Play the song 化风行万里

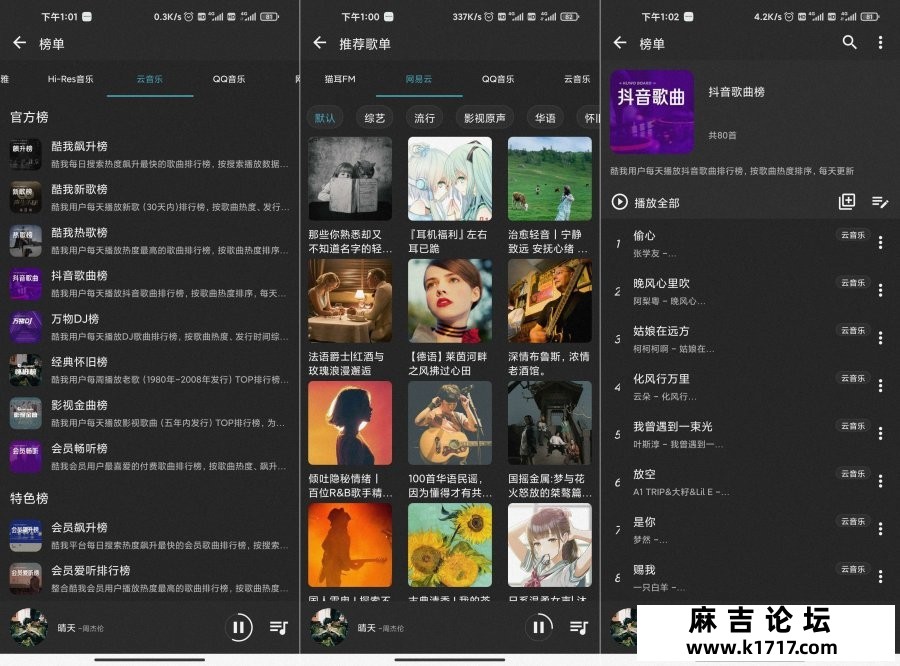click(750, 386)
